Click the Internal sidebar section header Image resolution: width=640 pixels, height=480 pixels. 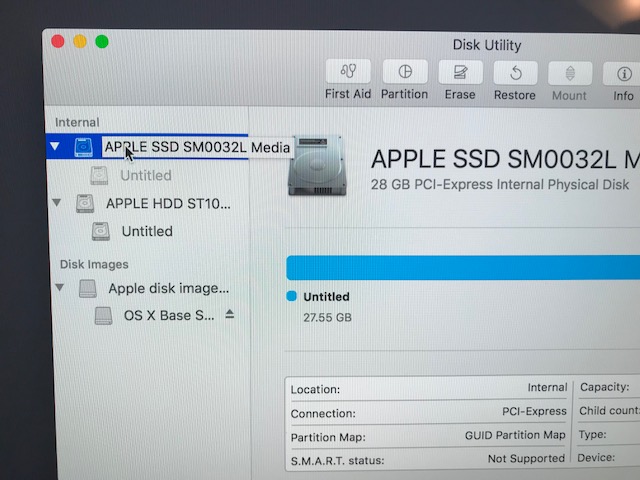point(77,122)
